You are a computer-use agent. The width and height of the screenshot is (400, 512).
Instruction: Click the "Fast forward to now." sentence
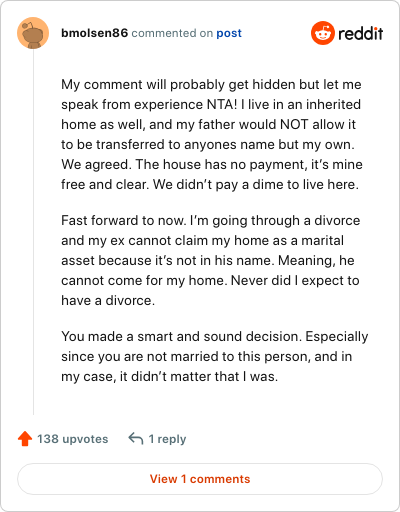124,220
